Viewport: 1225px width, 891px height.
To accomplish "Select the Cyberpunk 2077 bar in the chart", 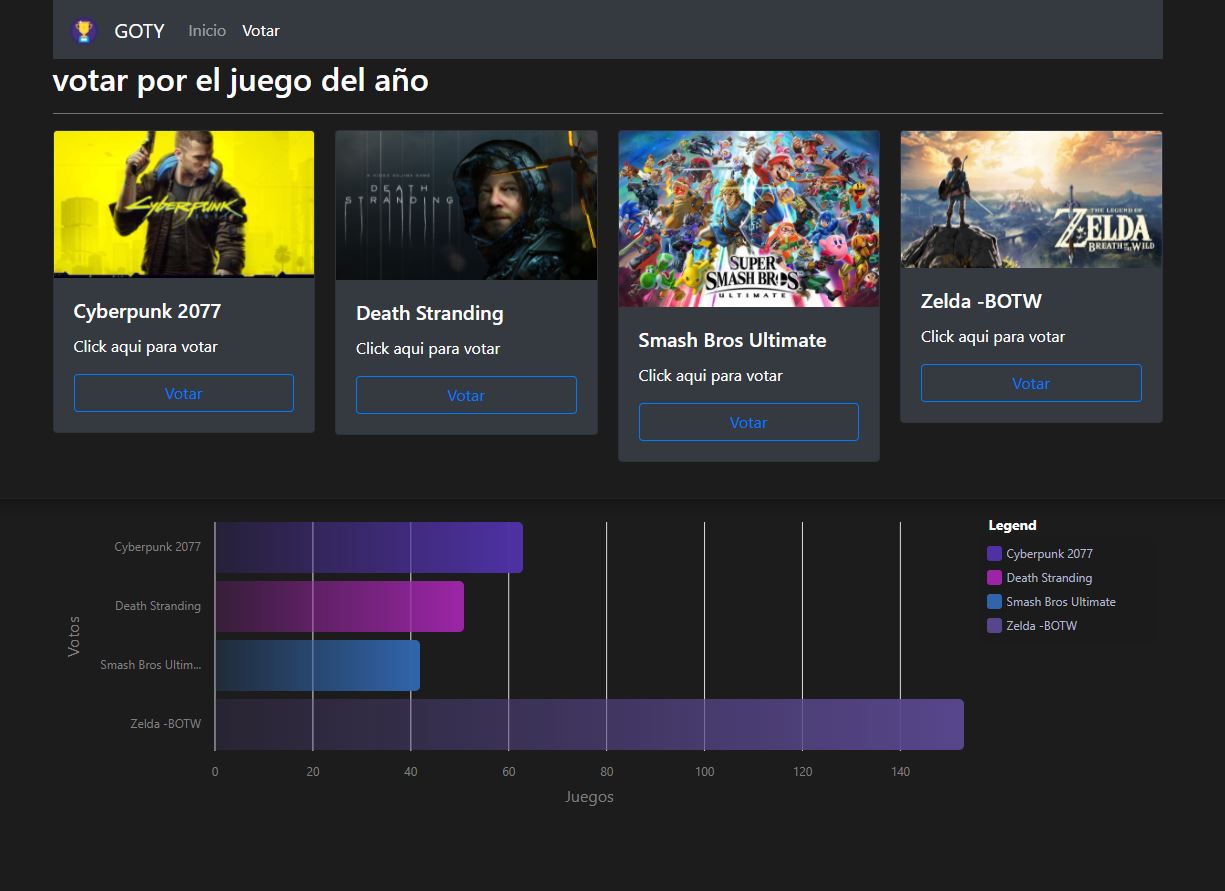I will coord(369,547).
